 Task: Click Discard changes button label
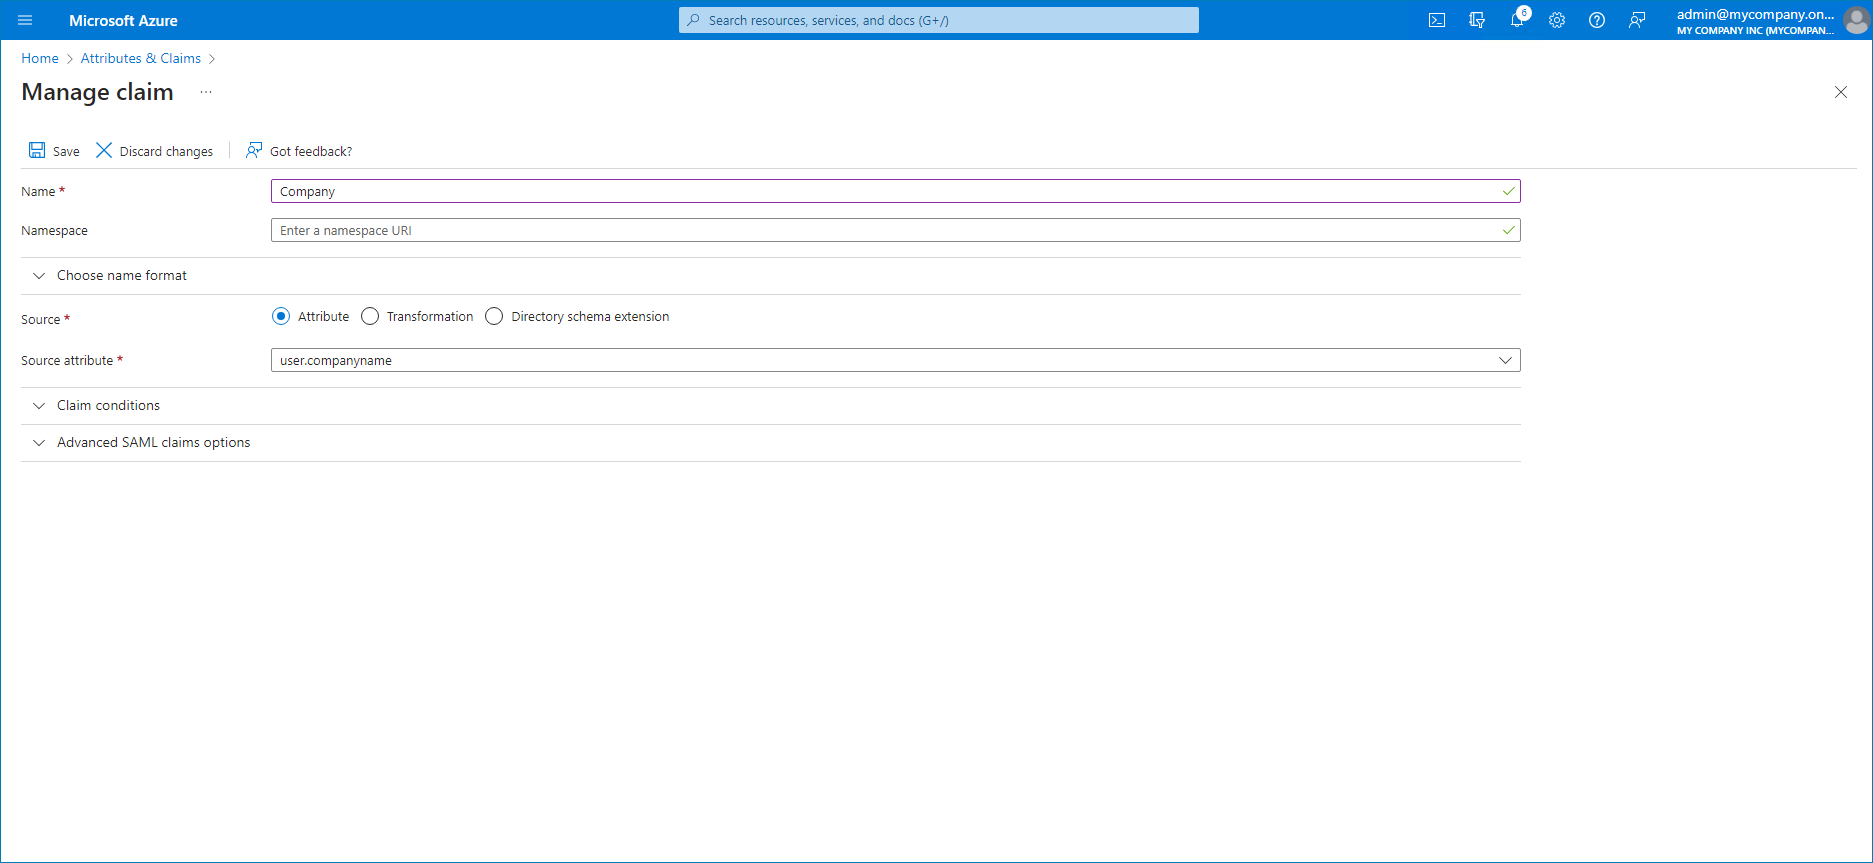pos(166,151)
